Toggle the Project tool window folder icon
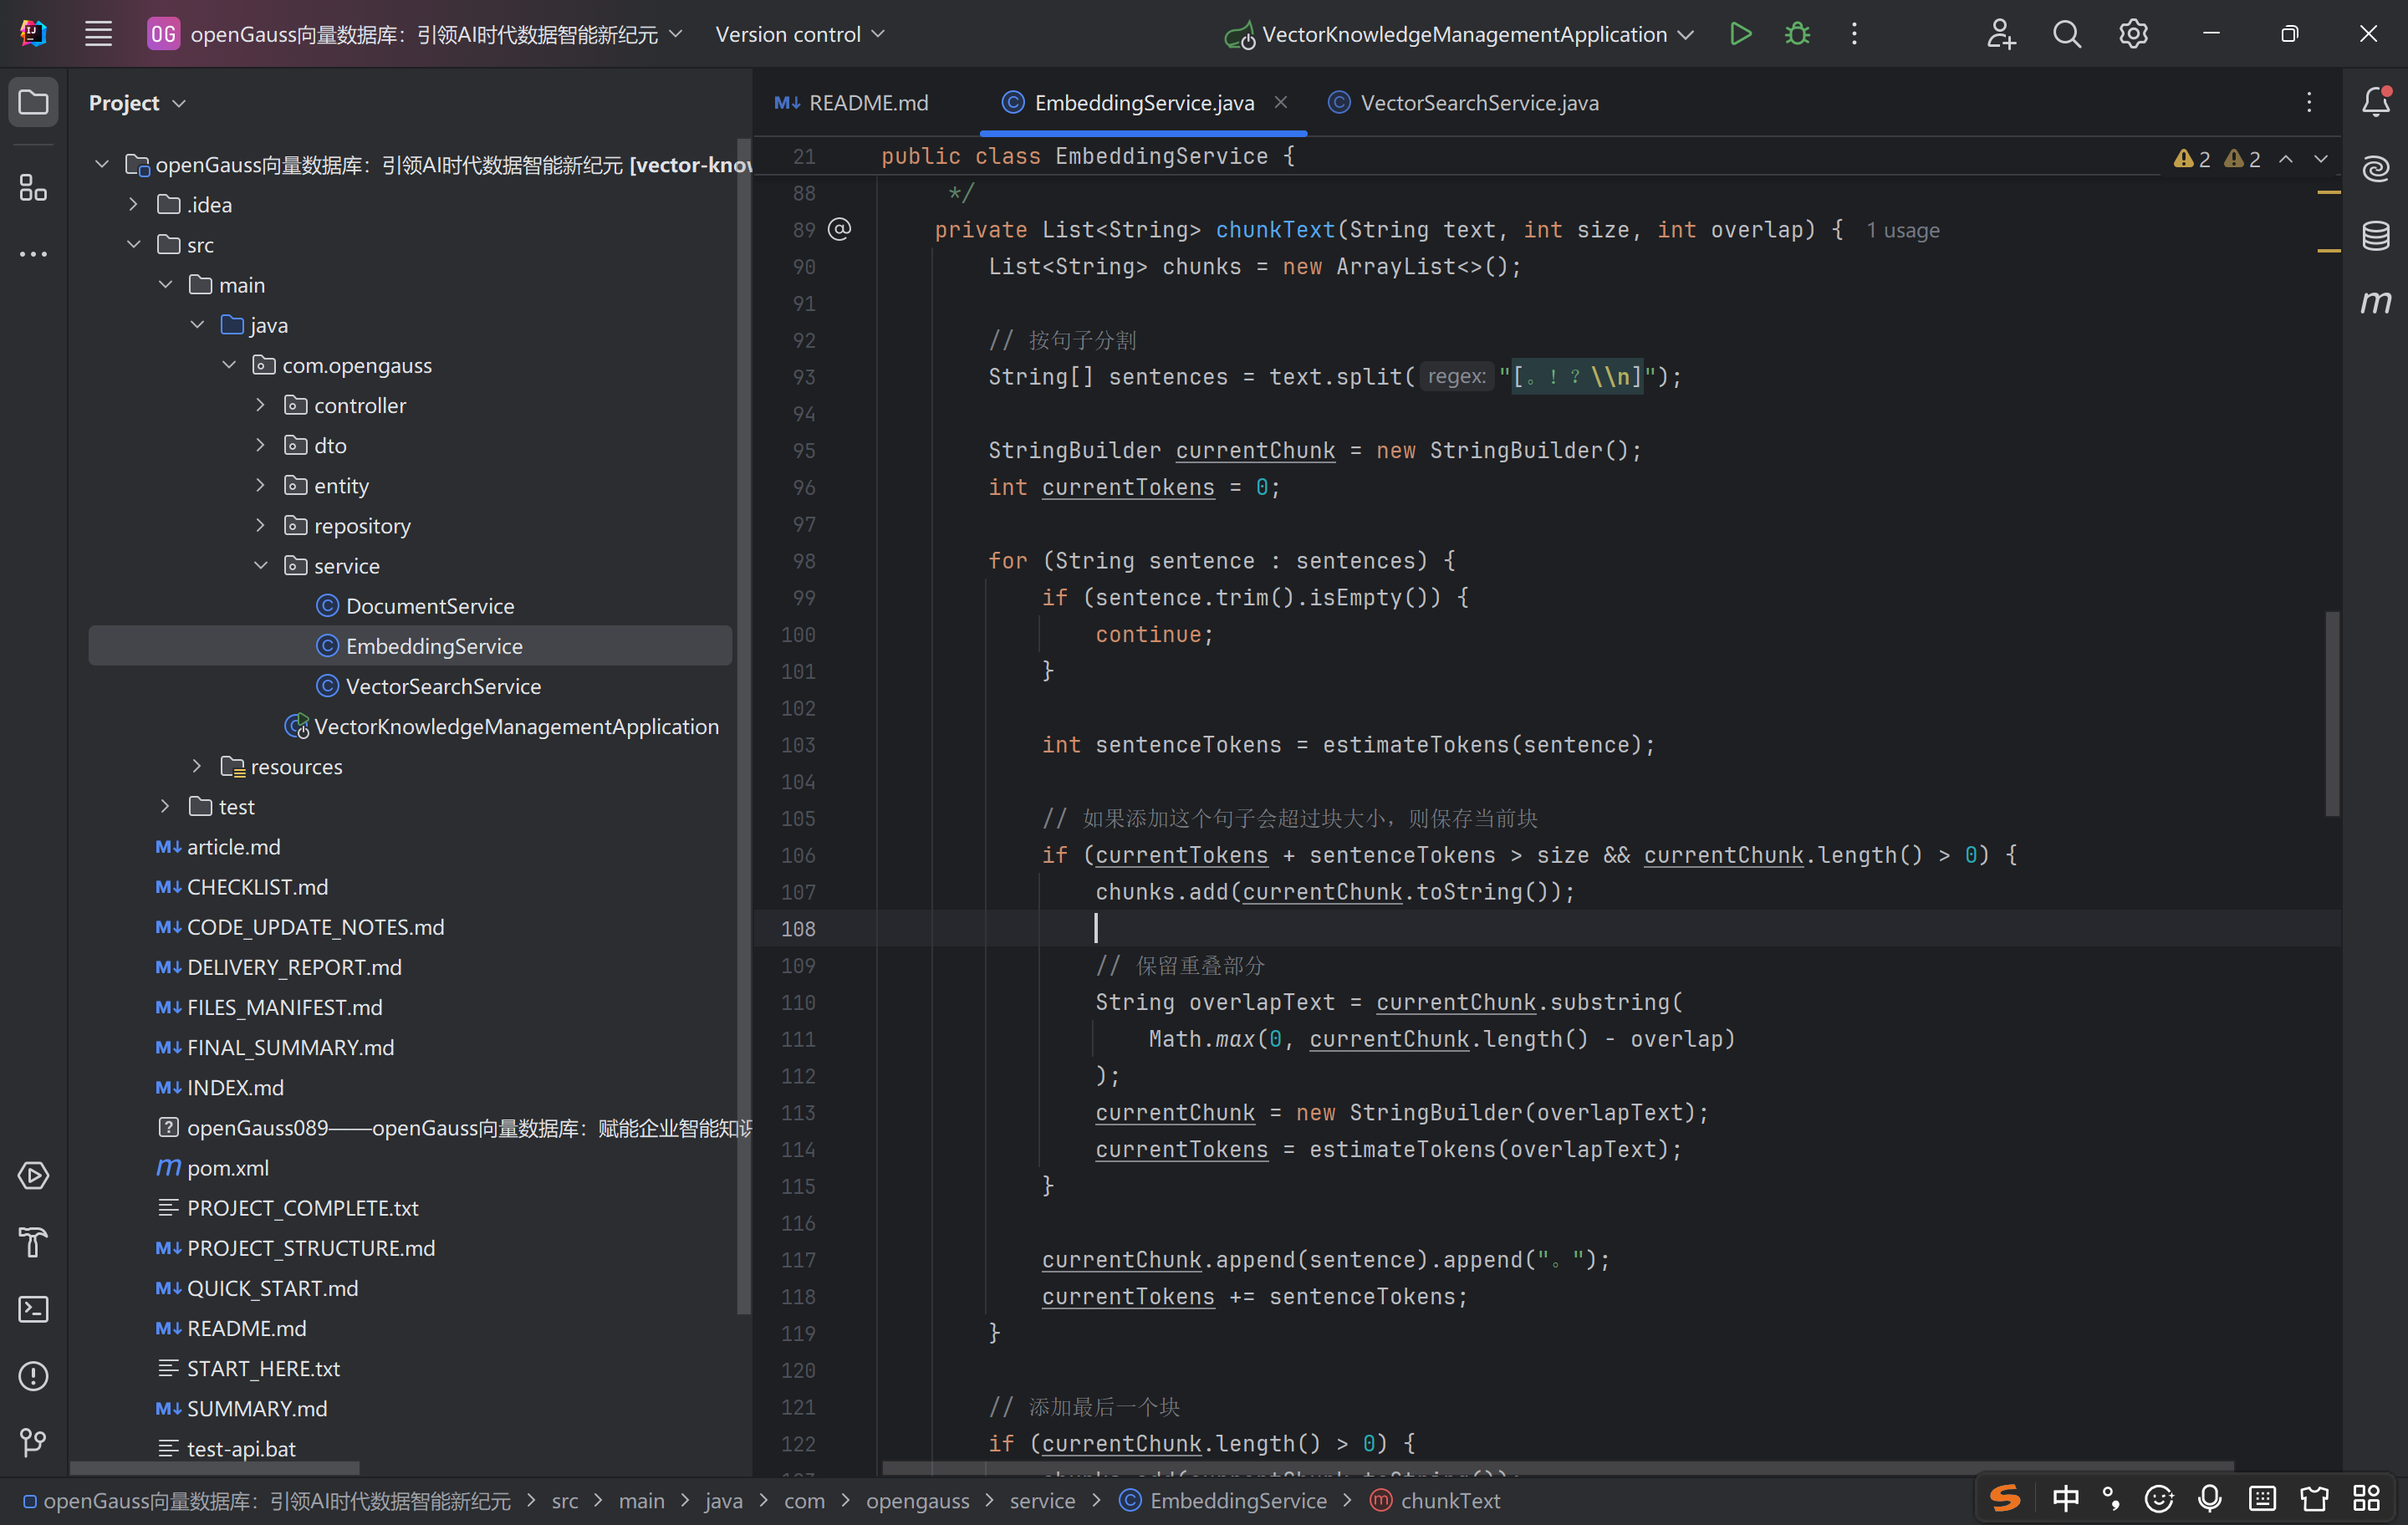The image size is (2408, 1525). click(x=33, y=102)
